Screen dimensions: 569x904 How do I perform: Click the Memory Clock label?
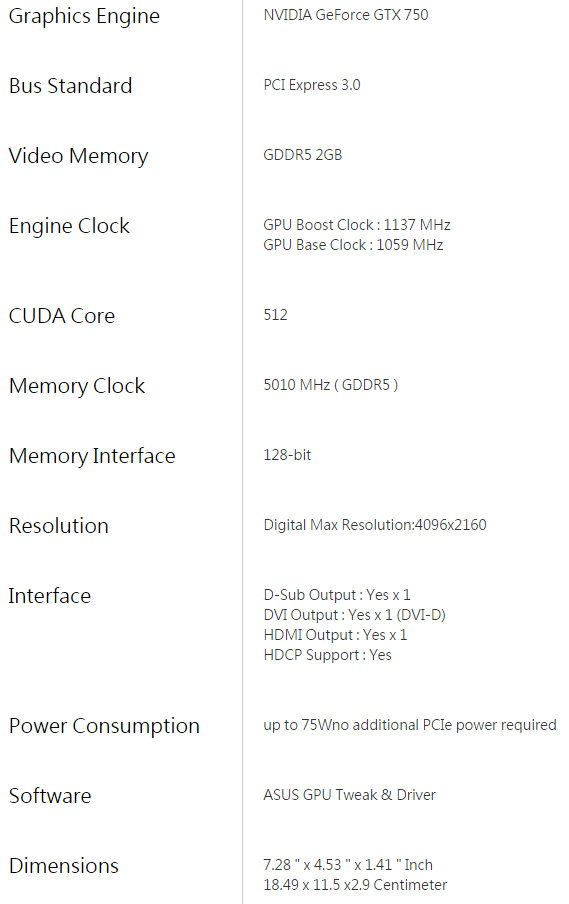pos(77,386)
